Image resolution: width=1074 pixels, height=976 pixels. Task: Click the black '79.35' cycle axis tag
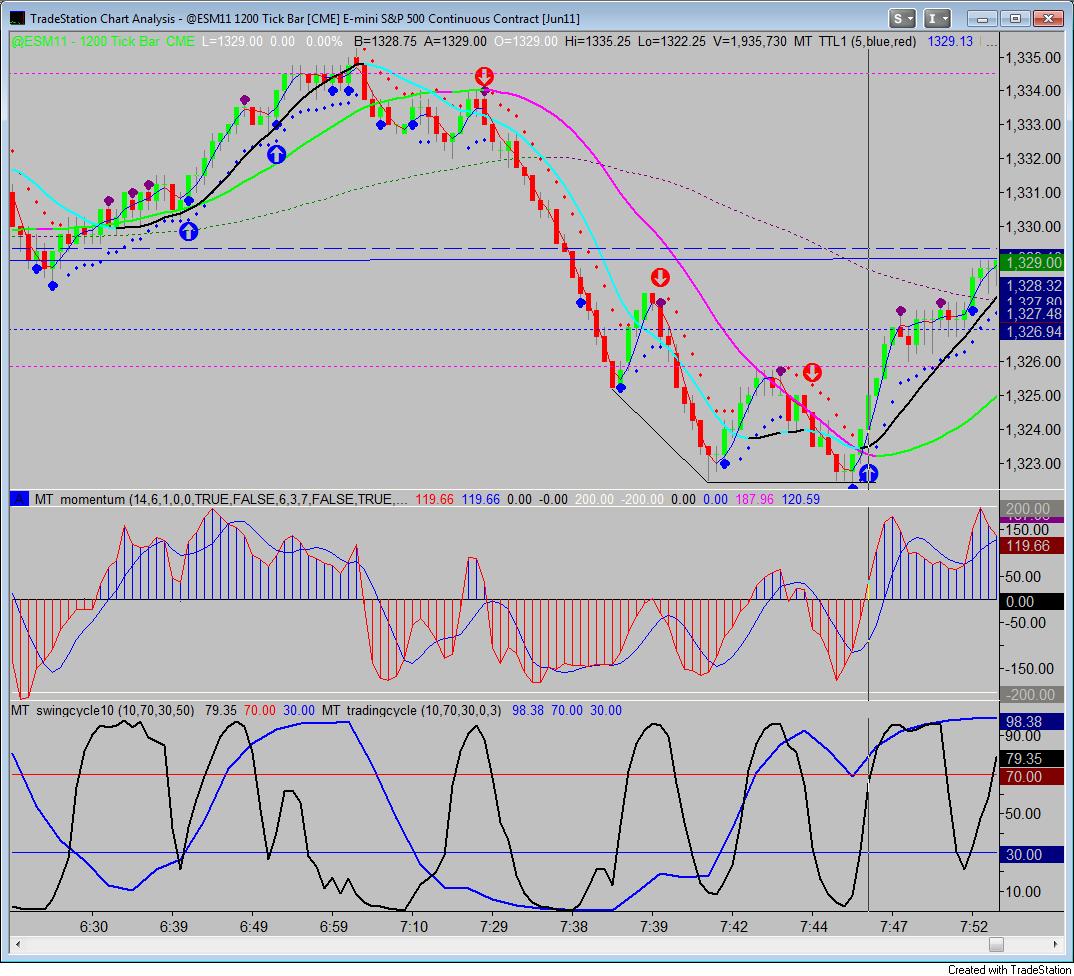point(1032,759)
